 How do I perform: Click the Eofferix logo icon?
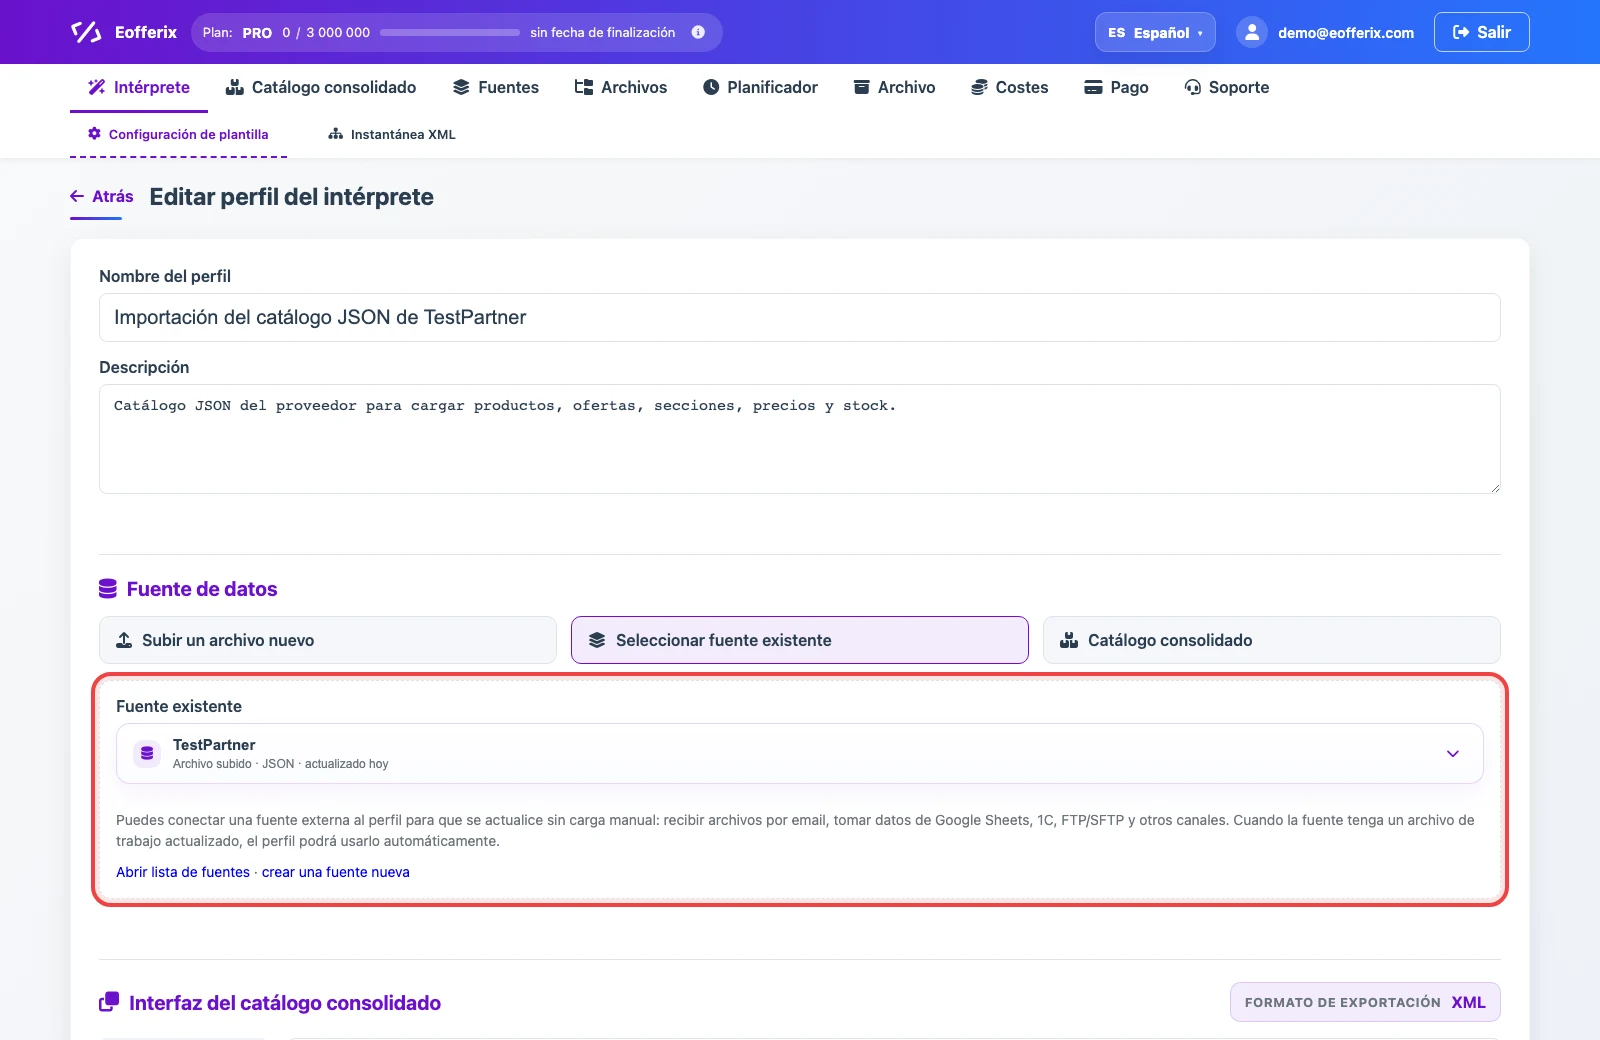(x=86, y=32)
